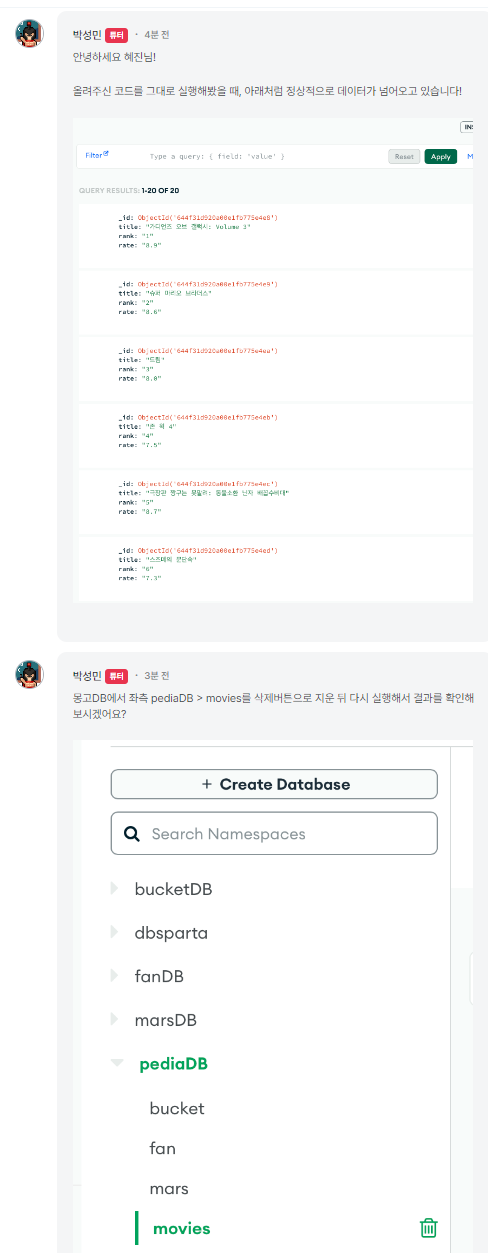Expand the dbsparta database triangle

[115, 932]
